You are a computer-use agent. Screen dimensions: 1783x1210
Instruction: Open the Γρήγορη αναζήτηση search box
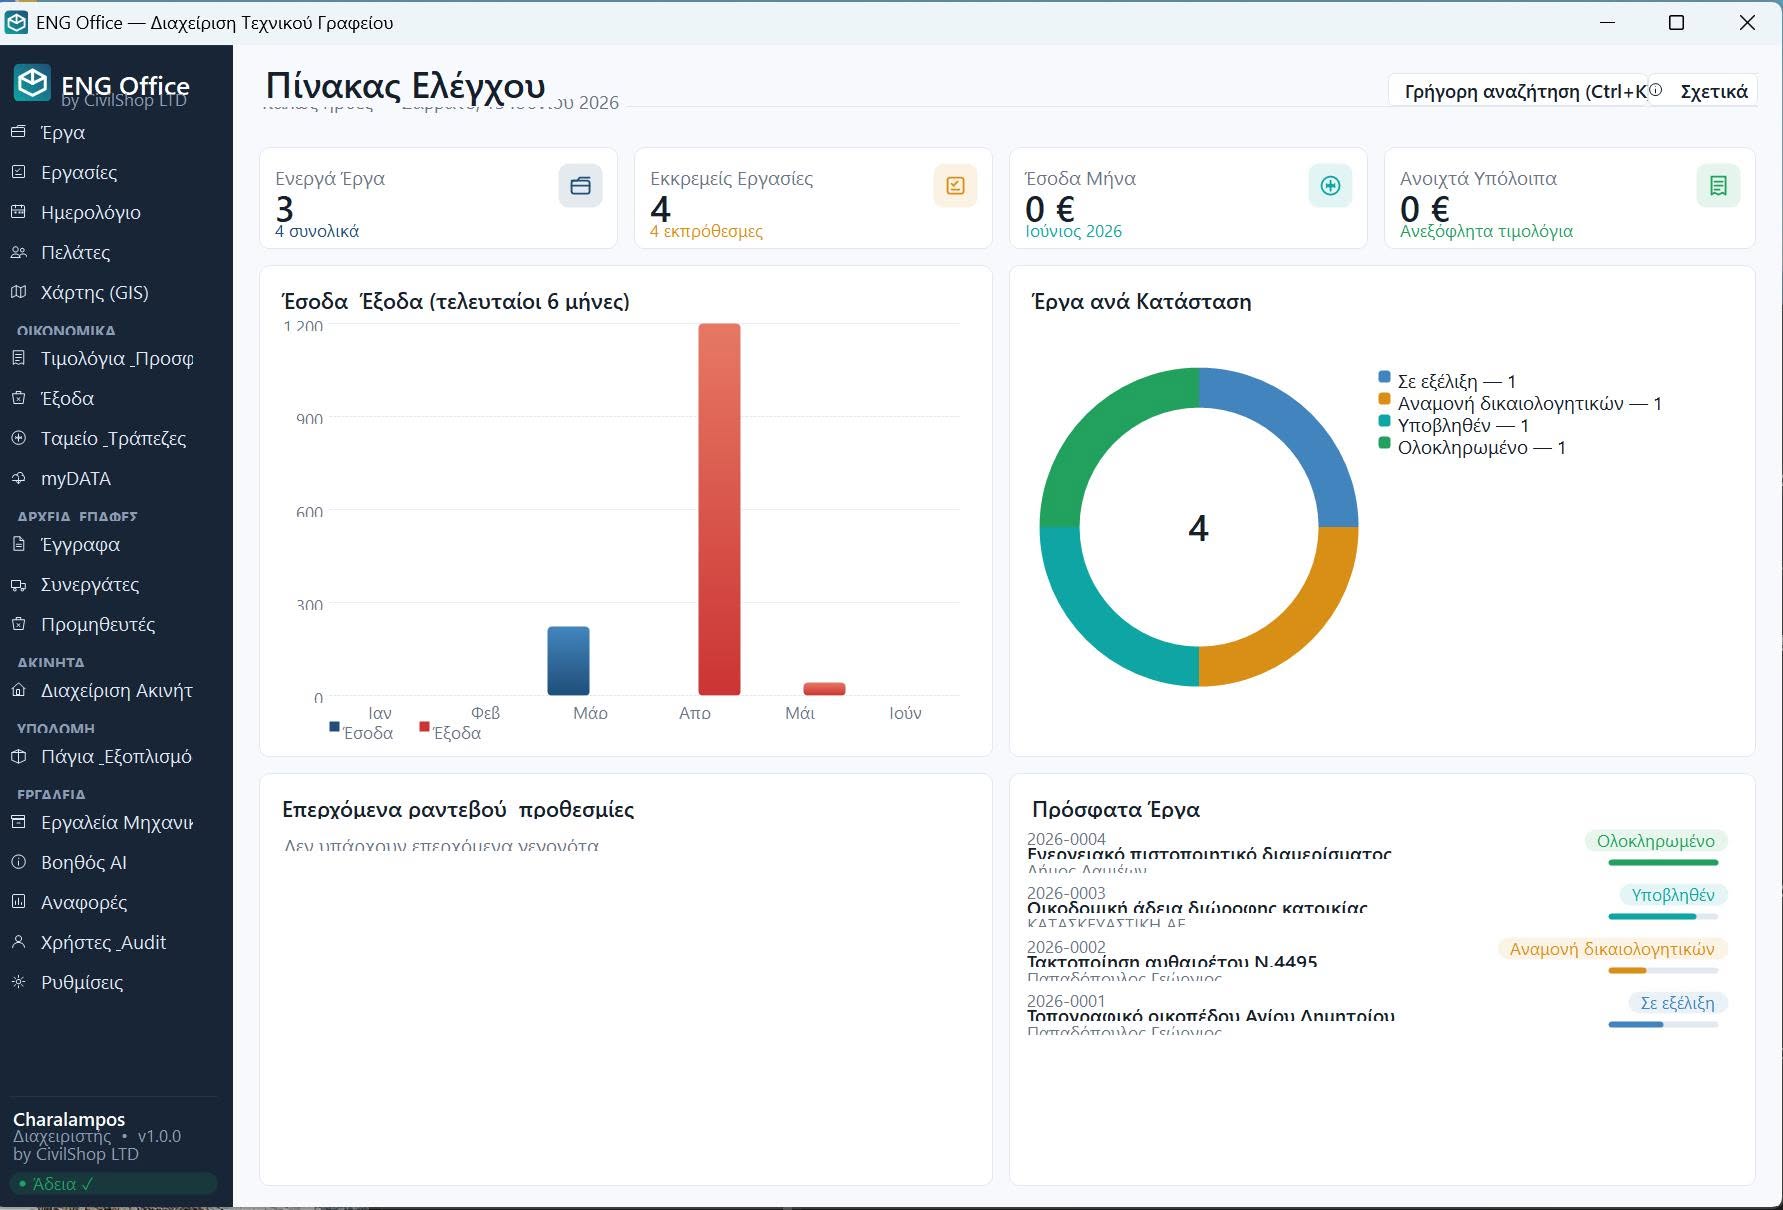point(1518,91)
